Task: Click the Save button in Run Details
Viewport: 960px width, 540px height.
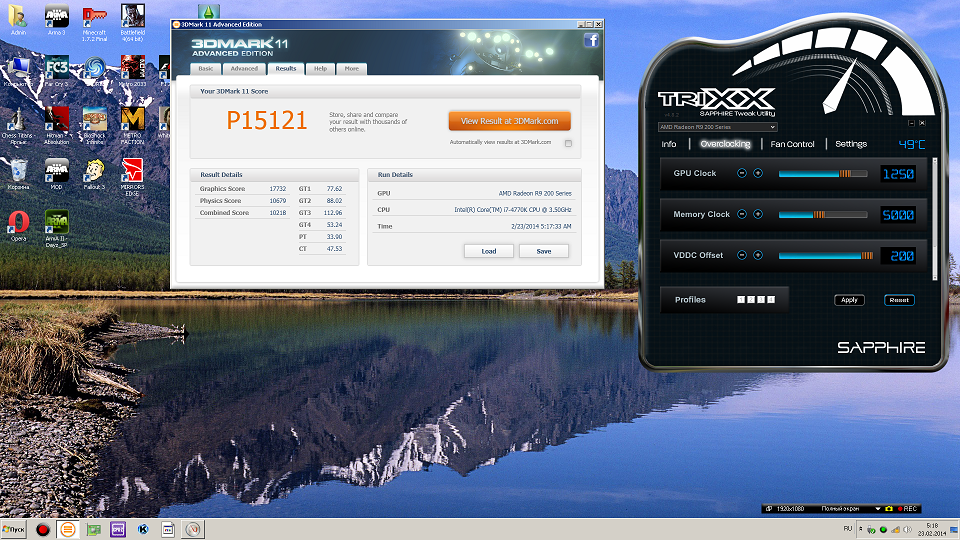Action: click(544, 251)
